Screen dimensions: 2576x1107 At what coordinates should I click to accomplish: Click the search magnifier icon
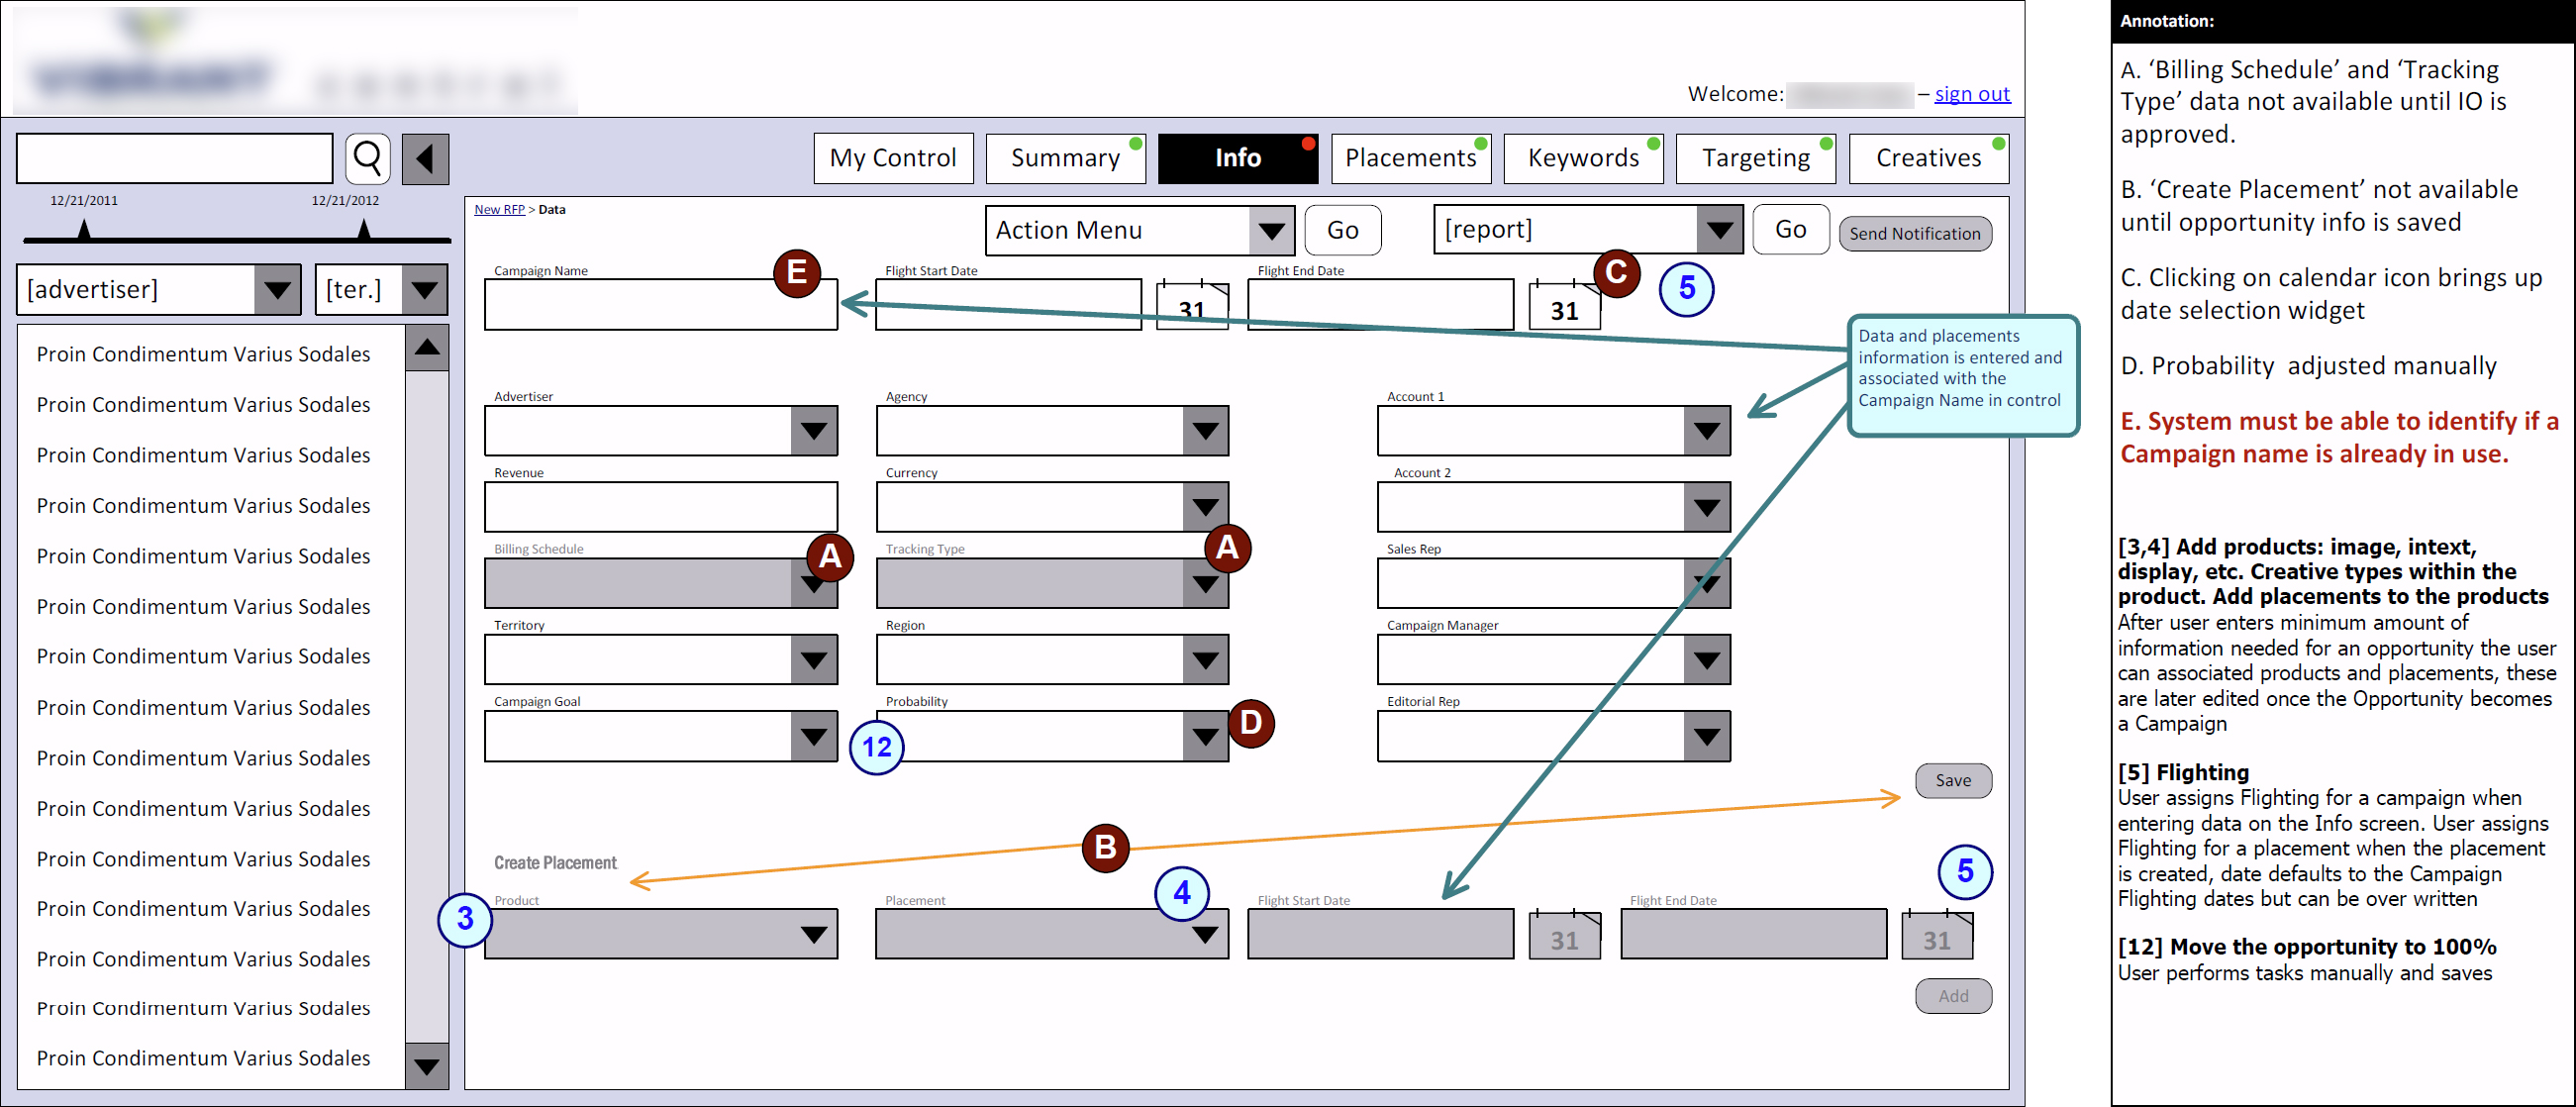click(x=367, y=158)
